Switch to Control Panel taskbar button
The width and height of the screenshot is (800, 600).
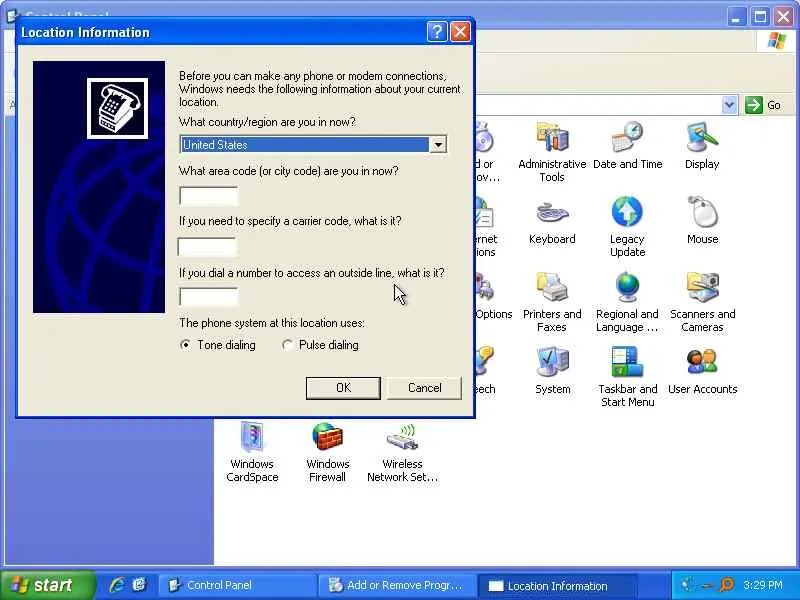(x=237, y=585)
